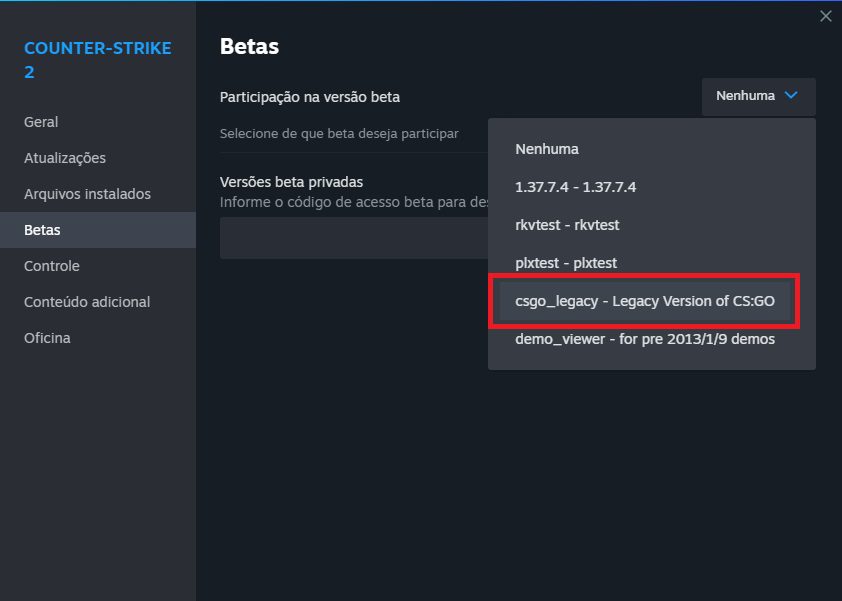This screenshot has height=601, width=842.
Task: Open the Conteúdo adicional section
Action: pos(87,302)
